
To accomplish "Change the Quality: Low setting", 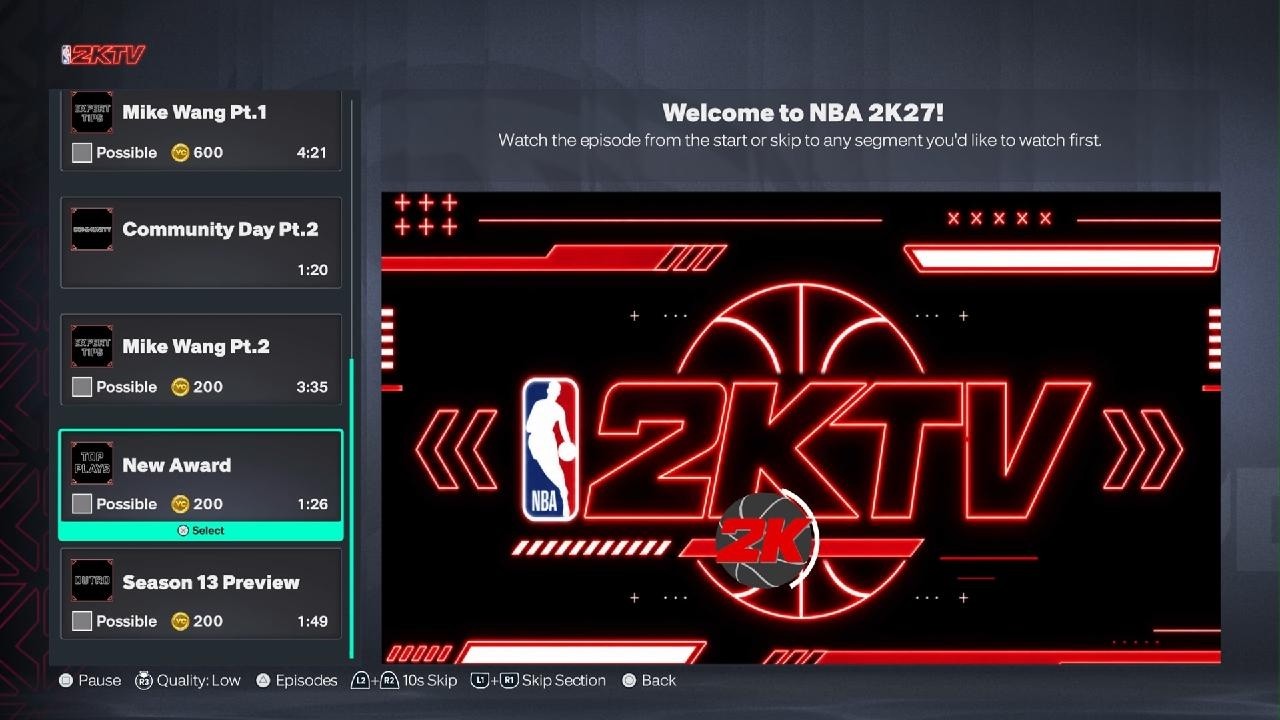I will point(198,680).
